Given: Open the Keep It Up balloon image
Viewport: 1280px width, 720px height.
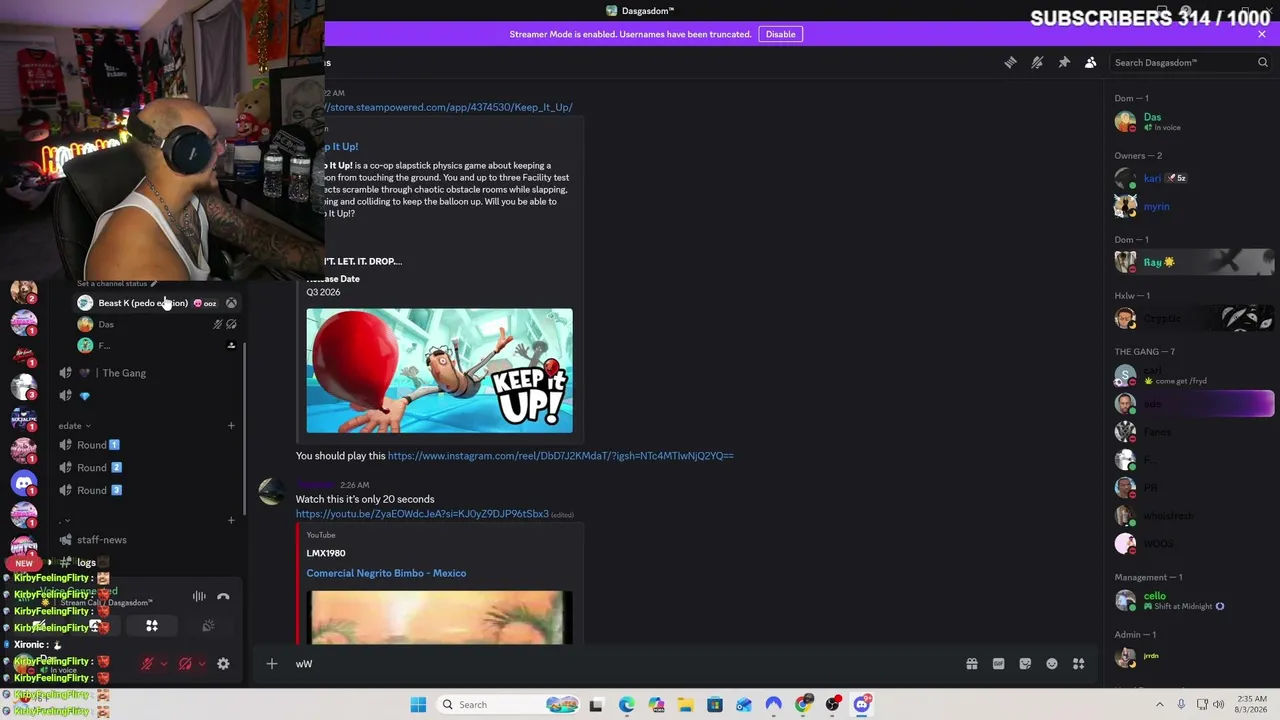Looking at the screenshot, I should tap(439, 371).
